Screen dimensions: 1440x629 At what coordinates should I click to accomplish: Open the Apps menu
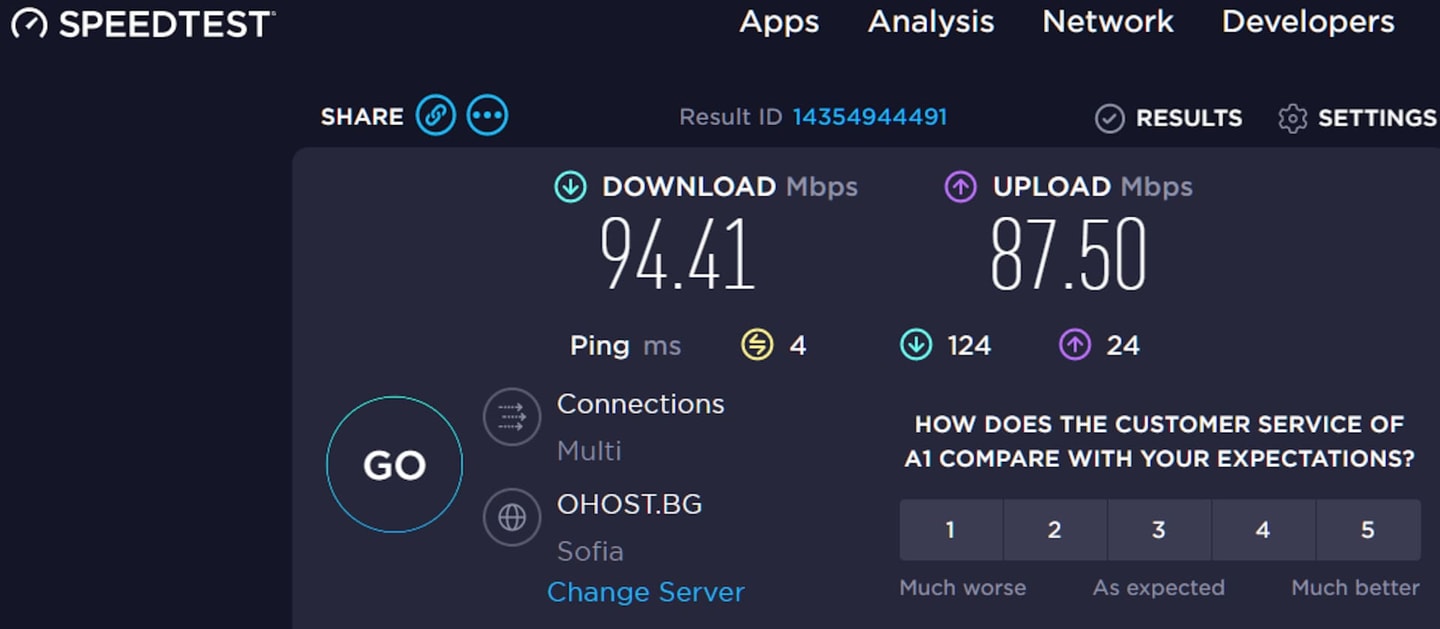coord(779,23)
